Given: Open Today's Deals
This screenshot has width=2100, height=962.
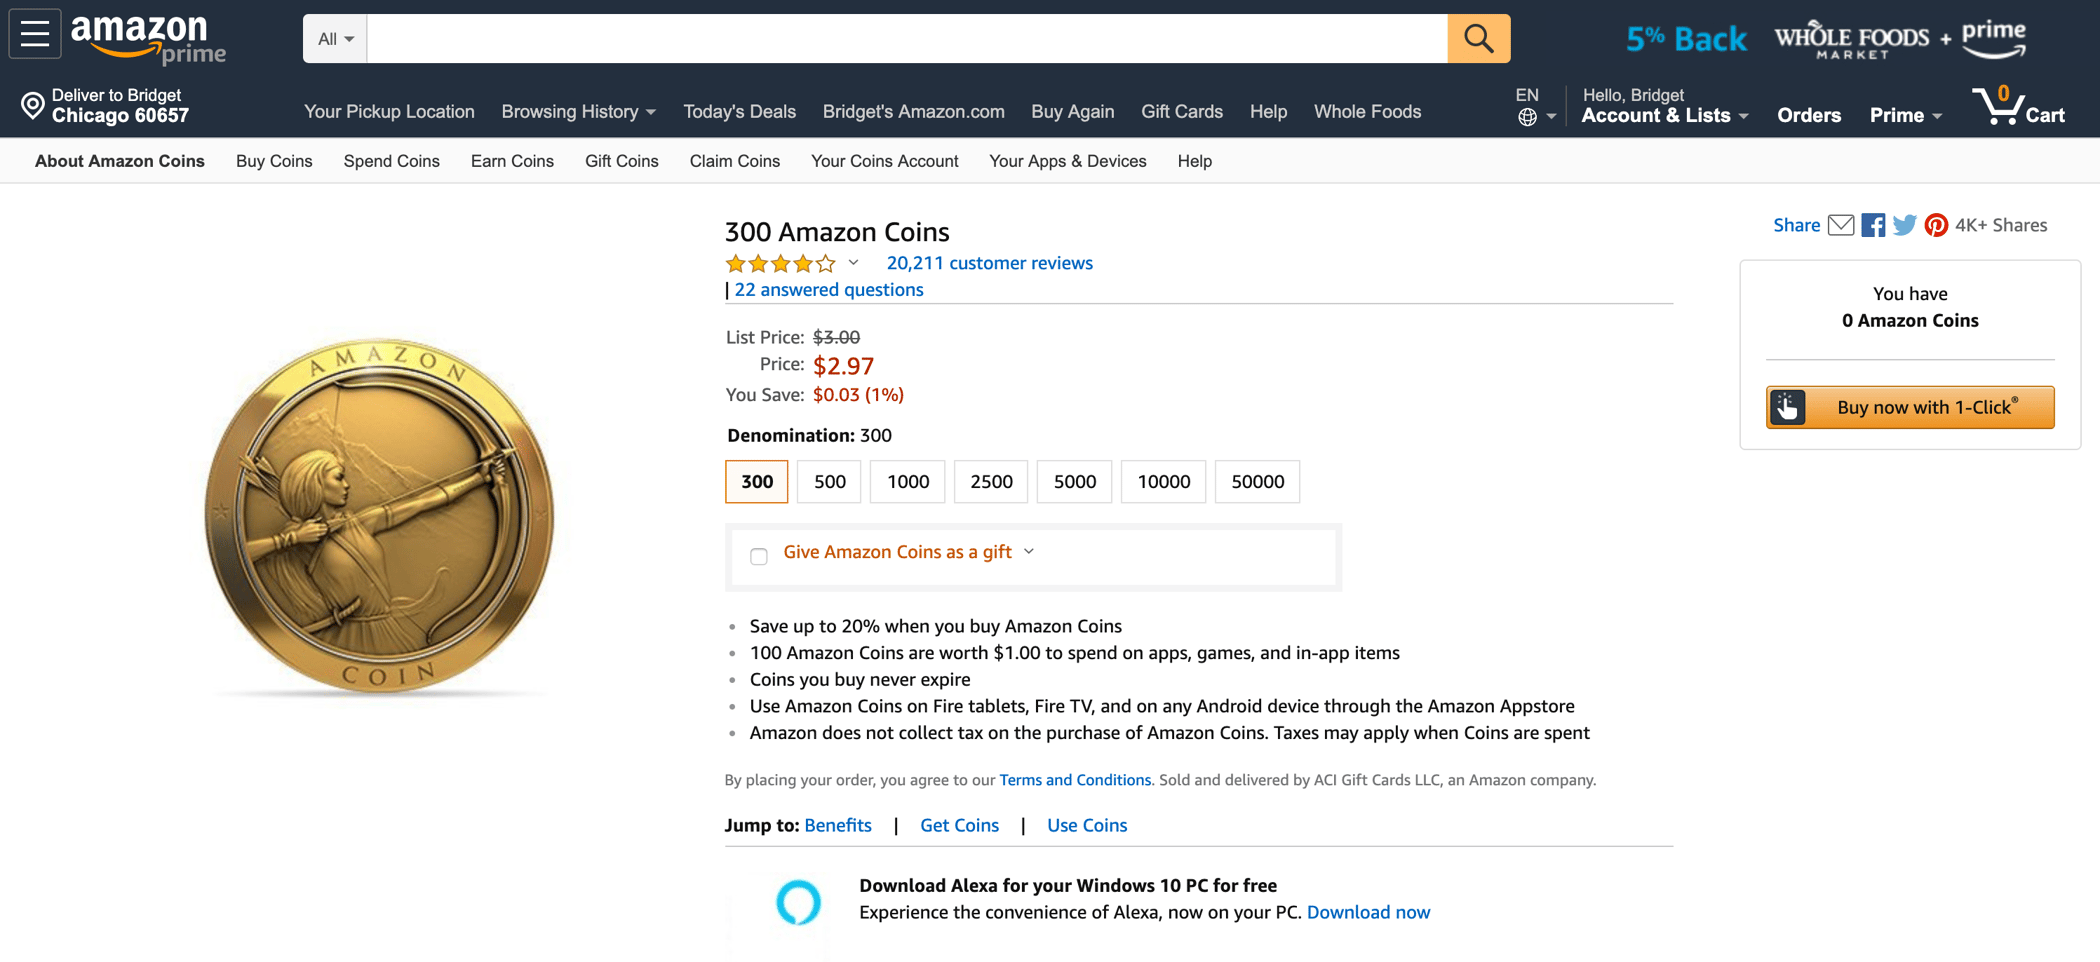Looking at the screenshot, I should pos(739,111).
